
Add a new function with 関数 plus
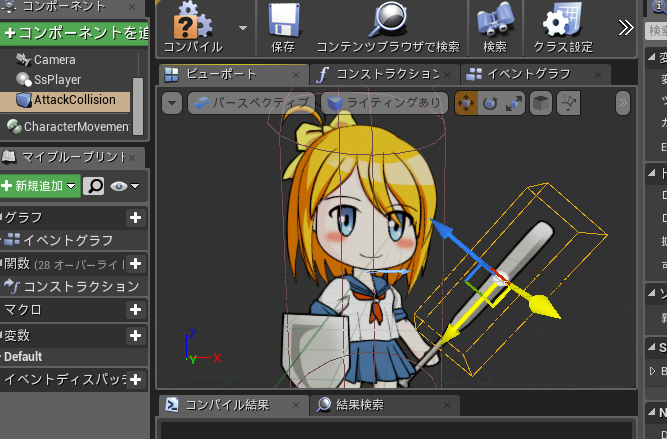point(135,264)
